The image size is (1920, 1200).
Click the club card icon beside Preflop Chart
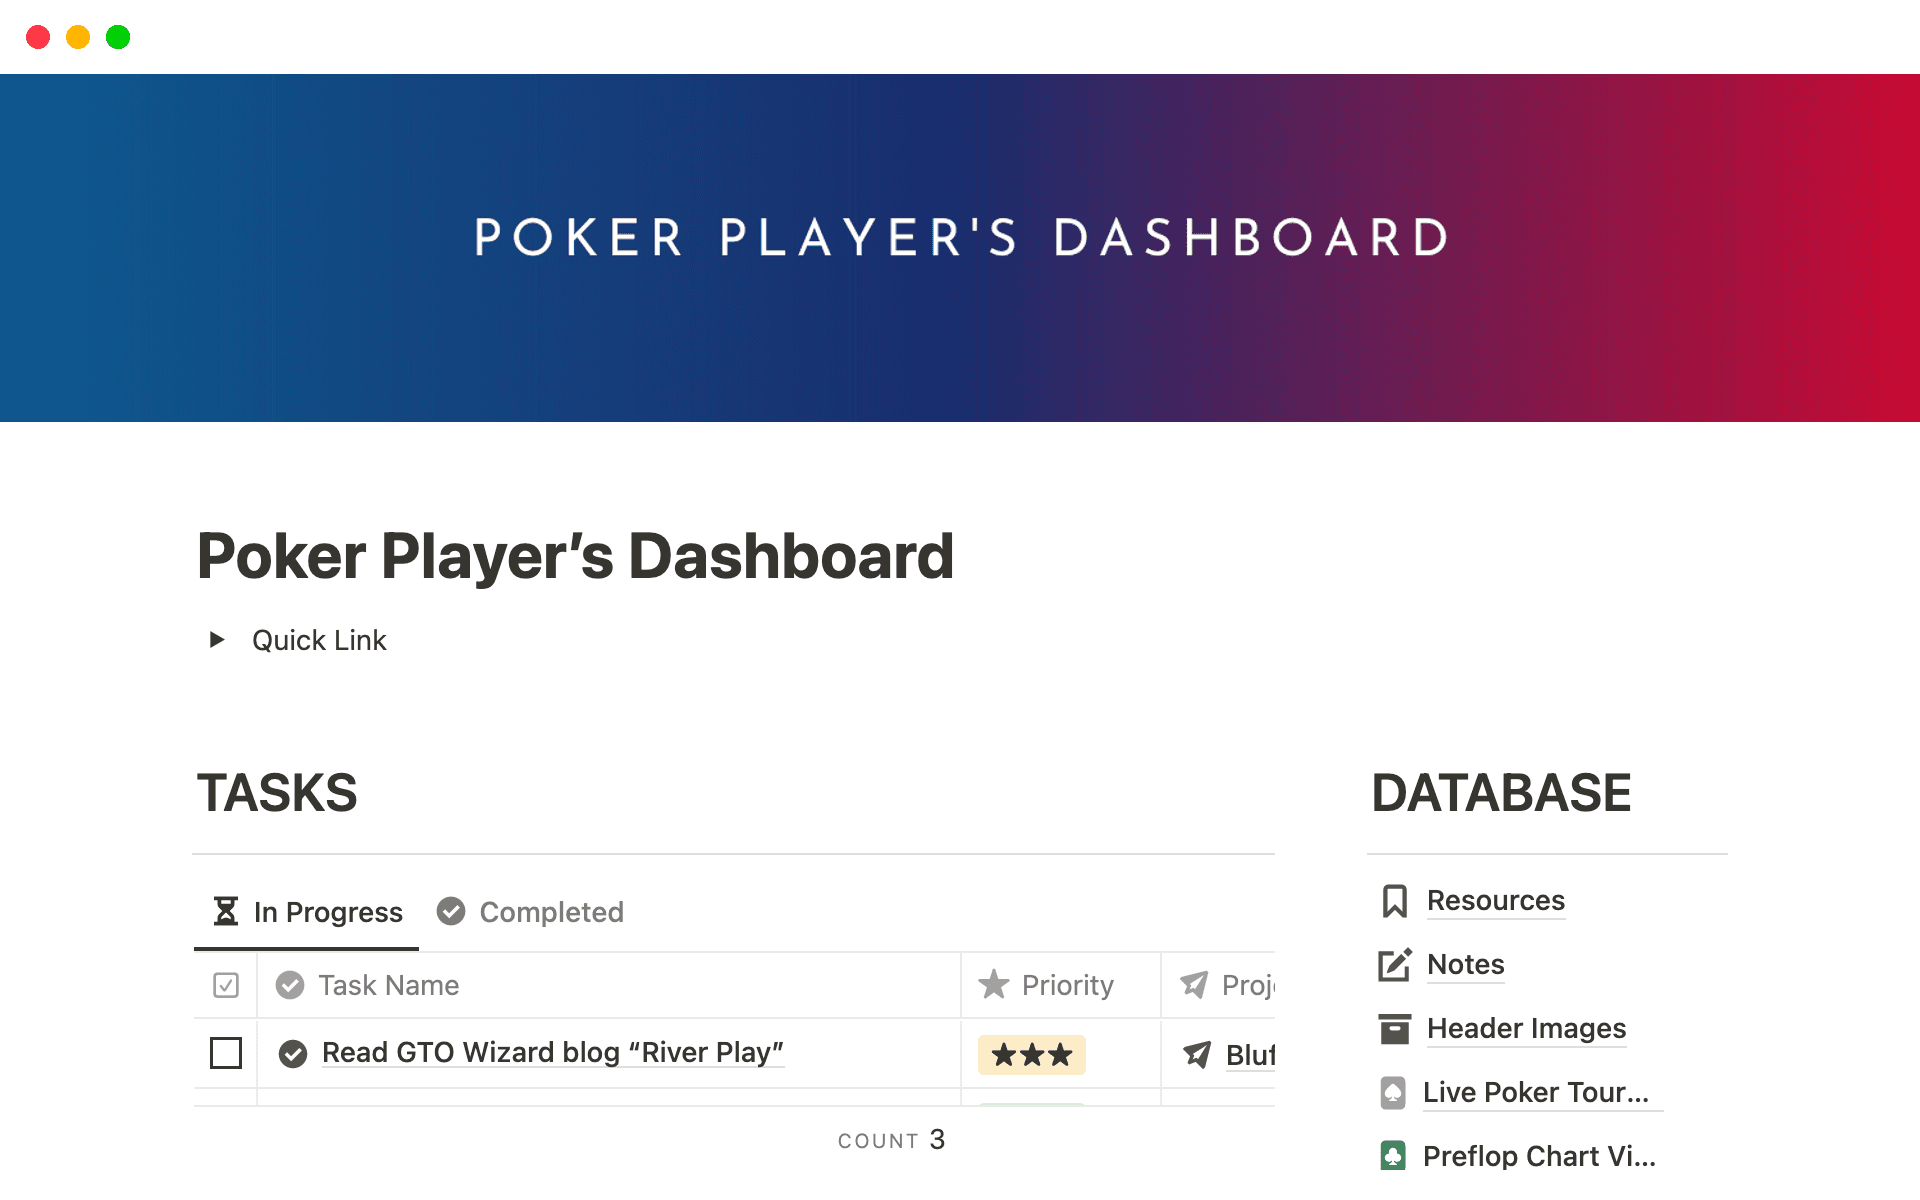[x=1393, y=1156]
